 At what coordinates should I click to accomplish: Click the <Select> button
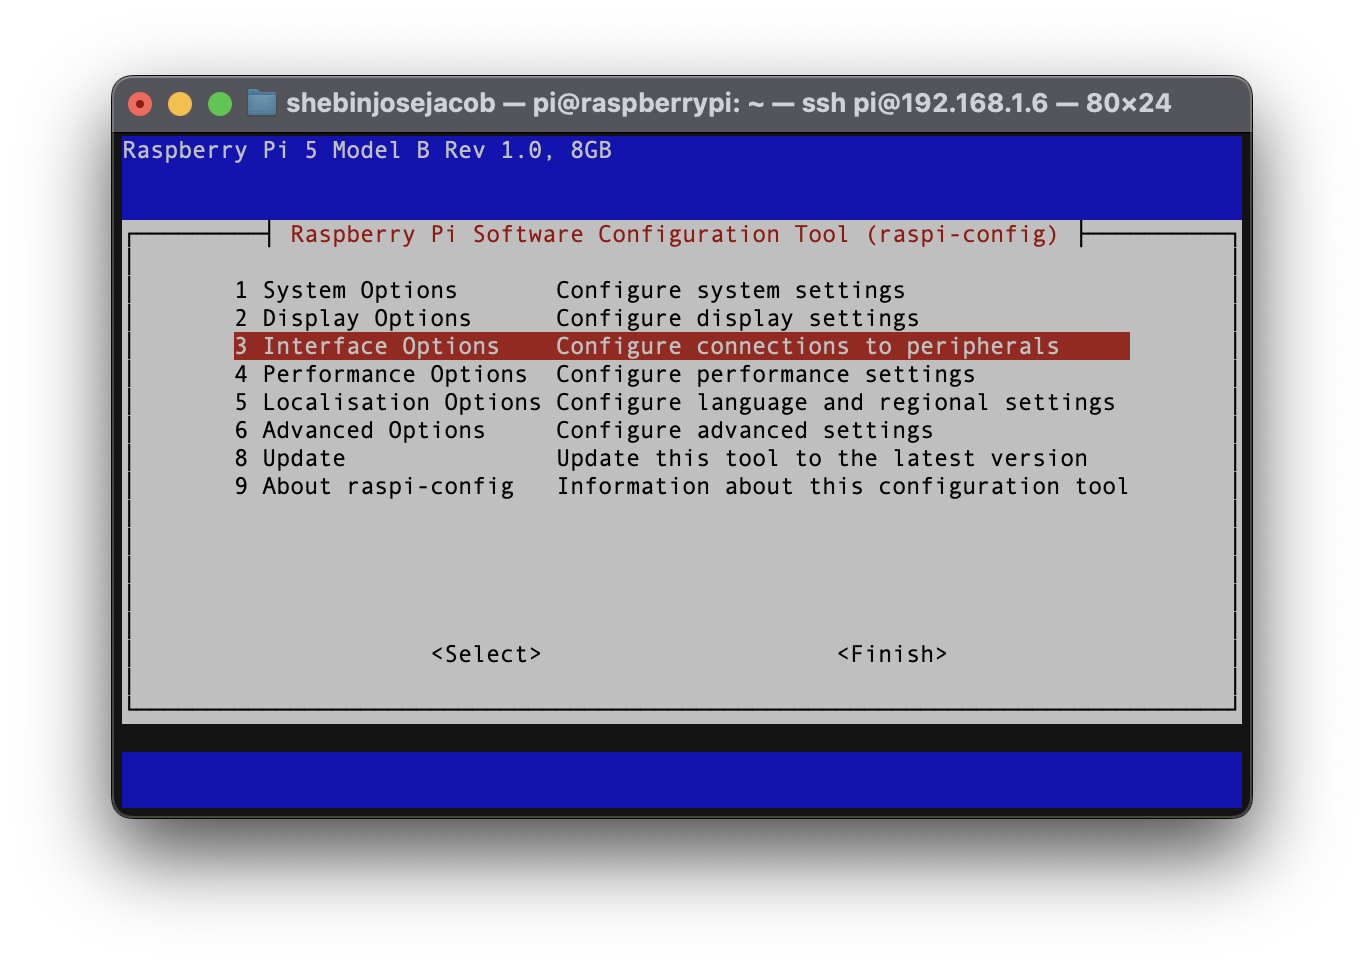pos(486,654)
